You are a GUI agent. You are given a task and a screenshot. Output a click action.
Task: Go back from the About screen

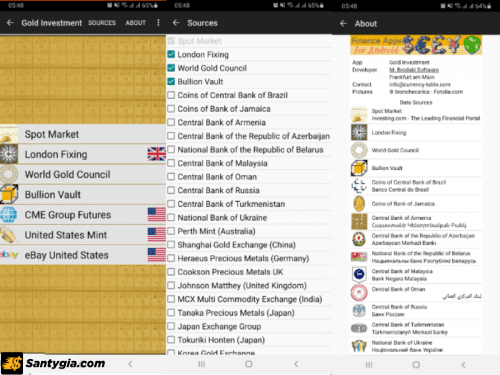[343, 23]
